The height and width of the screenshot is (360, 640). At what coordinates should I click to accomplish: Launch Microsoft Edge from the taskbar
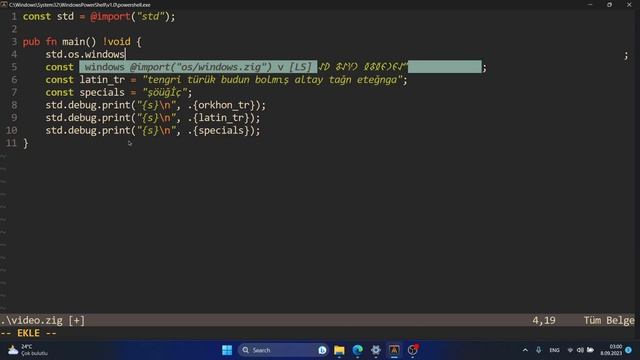coord(358,350)
